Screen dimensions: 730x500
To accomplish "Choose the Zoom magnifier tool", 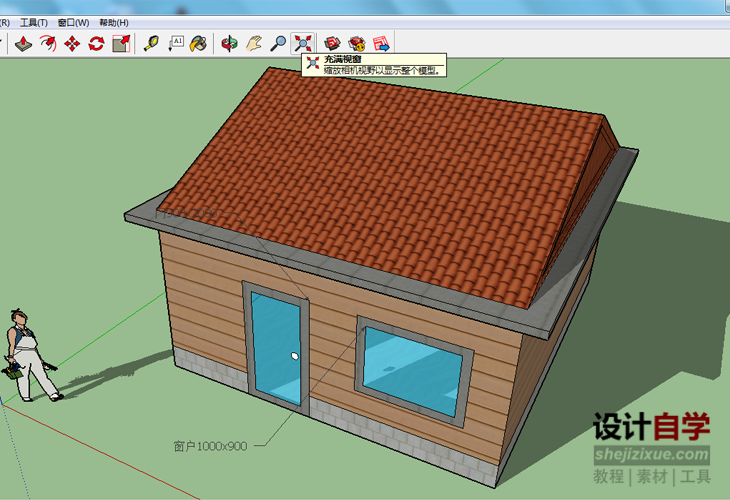I will point(279,43).
